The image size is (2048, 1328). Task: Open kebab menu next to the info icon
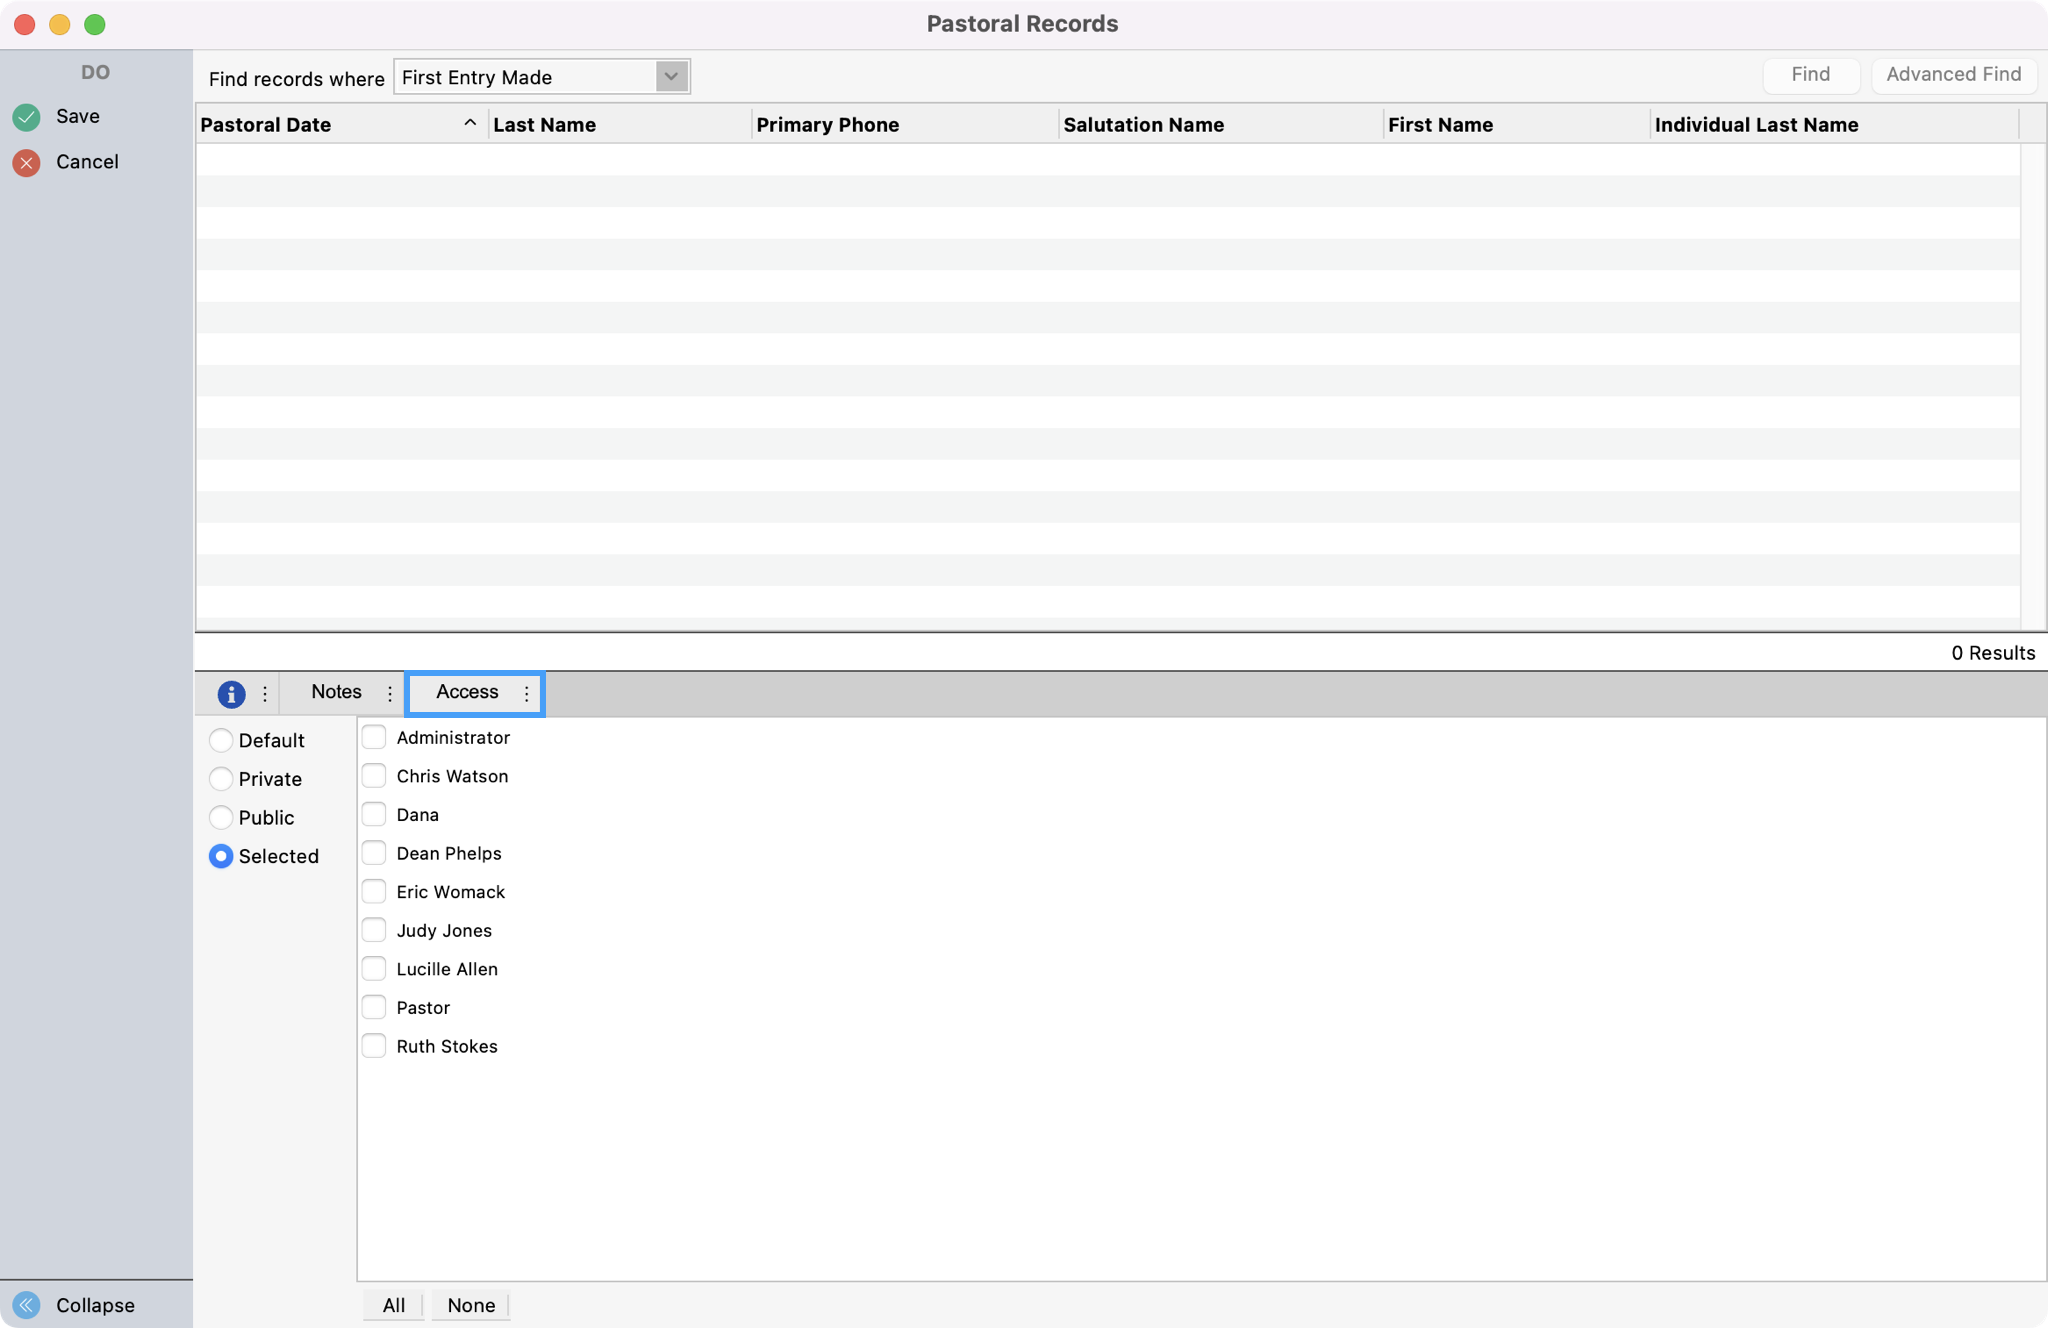click(x=265, y=693)
